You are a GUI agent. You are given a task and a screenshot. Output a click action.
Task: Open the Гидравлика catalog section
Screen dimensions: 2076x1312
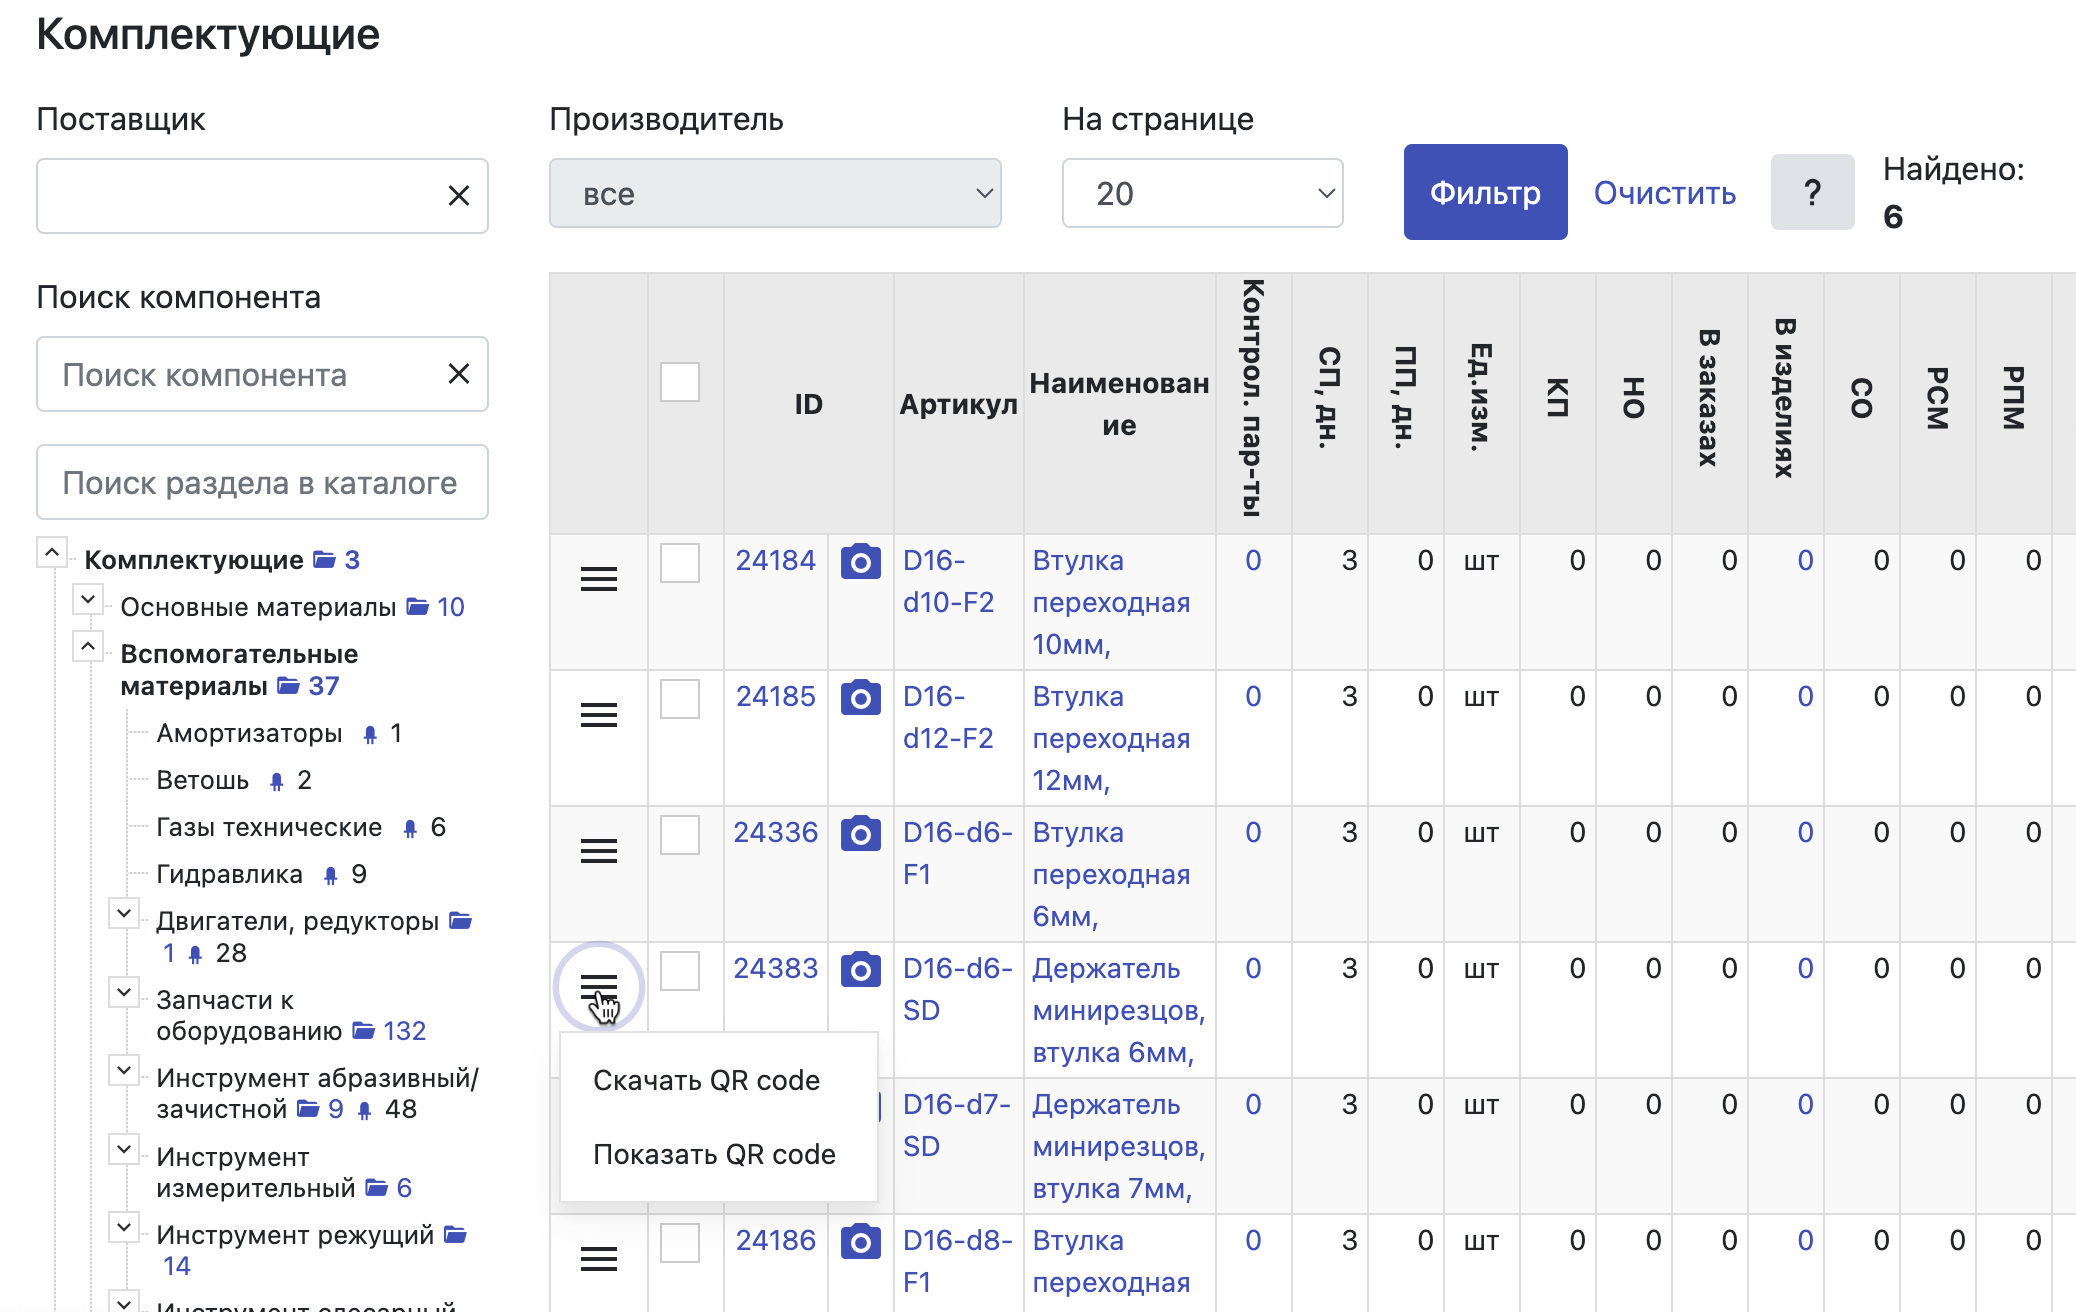229,875
